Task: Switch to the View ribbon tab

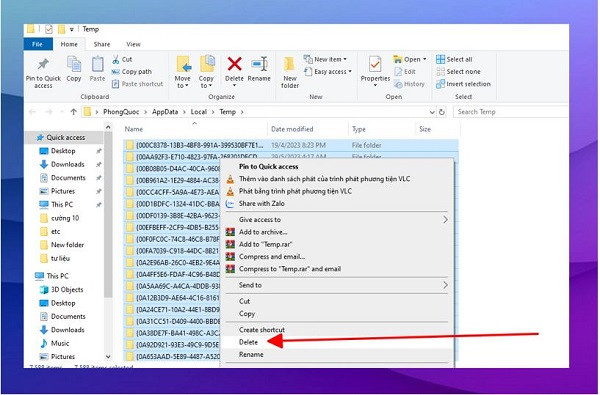Action: [133, 44]
